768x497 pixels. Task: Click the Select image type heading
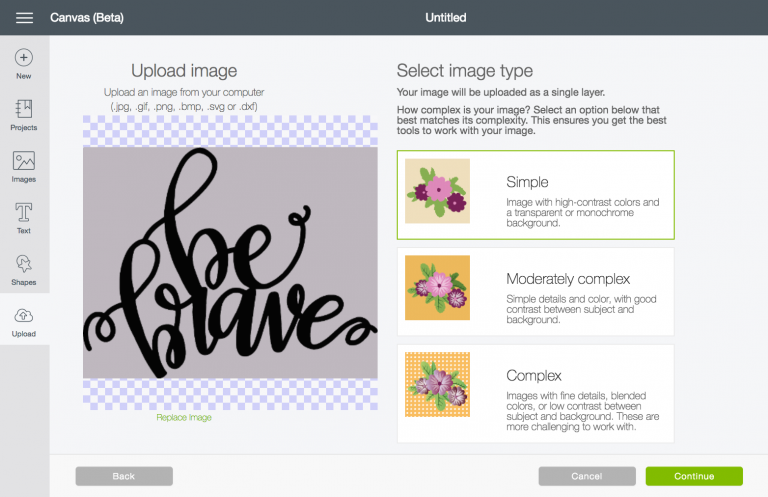pos(464,71)
